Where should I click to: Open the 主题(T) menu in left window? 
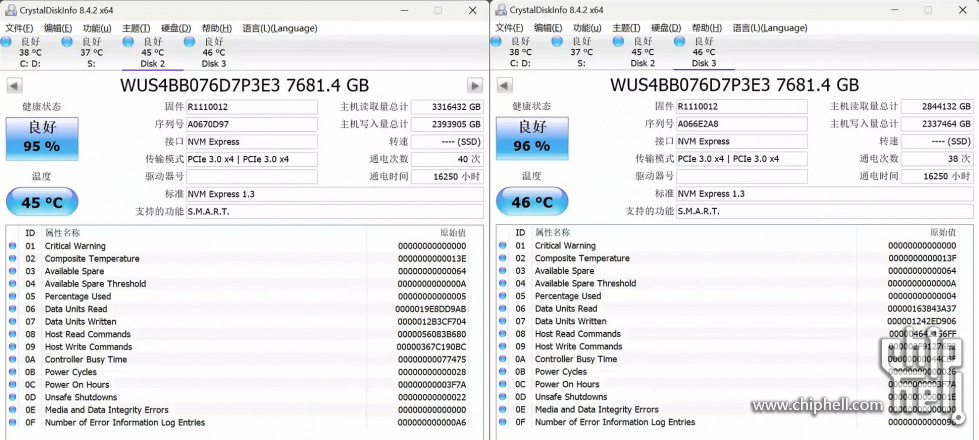136,28
